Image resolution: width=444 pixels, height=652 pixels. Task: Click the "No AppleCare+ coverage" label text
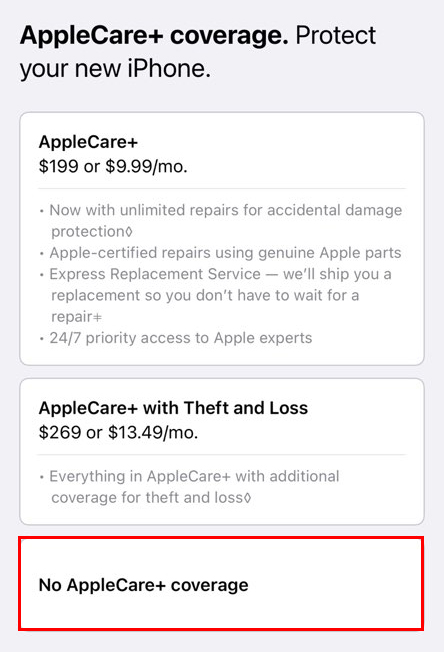[143, 585]
